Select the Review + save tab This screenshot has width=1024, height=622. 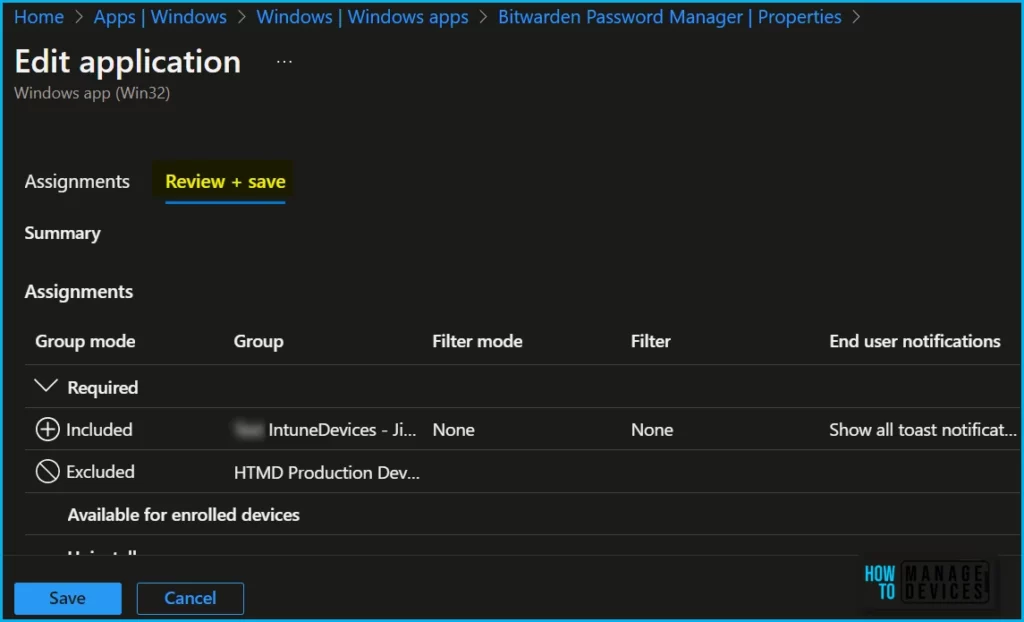tap(225, 182)
